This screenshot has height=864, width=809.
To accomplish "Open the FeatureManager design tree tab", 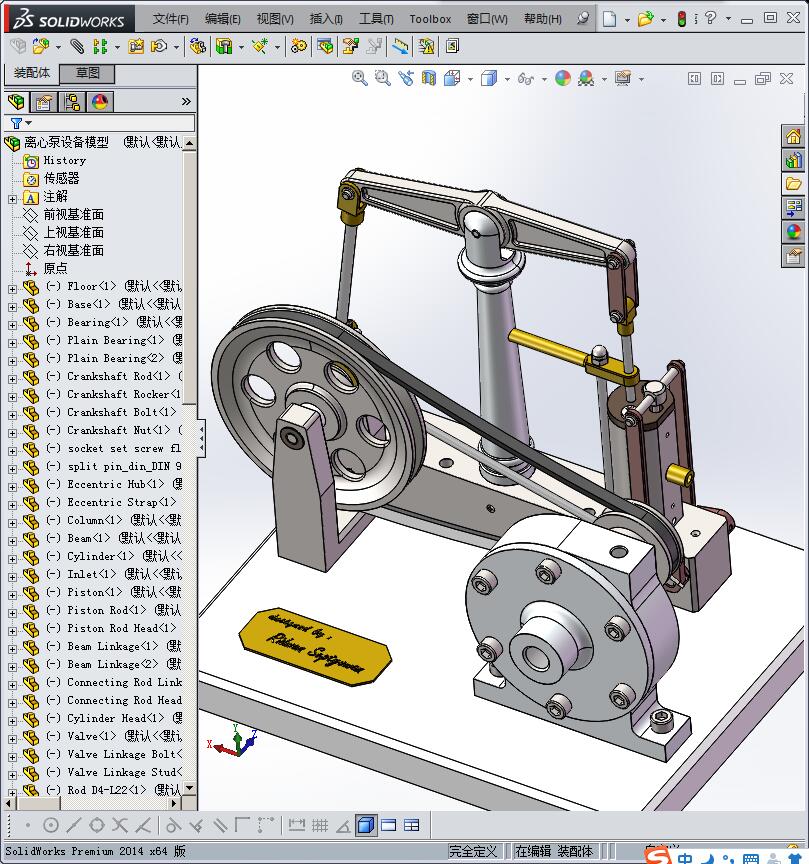I will (x=16, y=102).
